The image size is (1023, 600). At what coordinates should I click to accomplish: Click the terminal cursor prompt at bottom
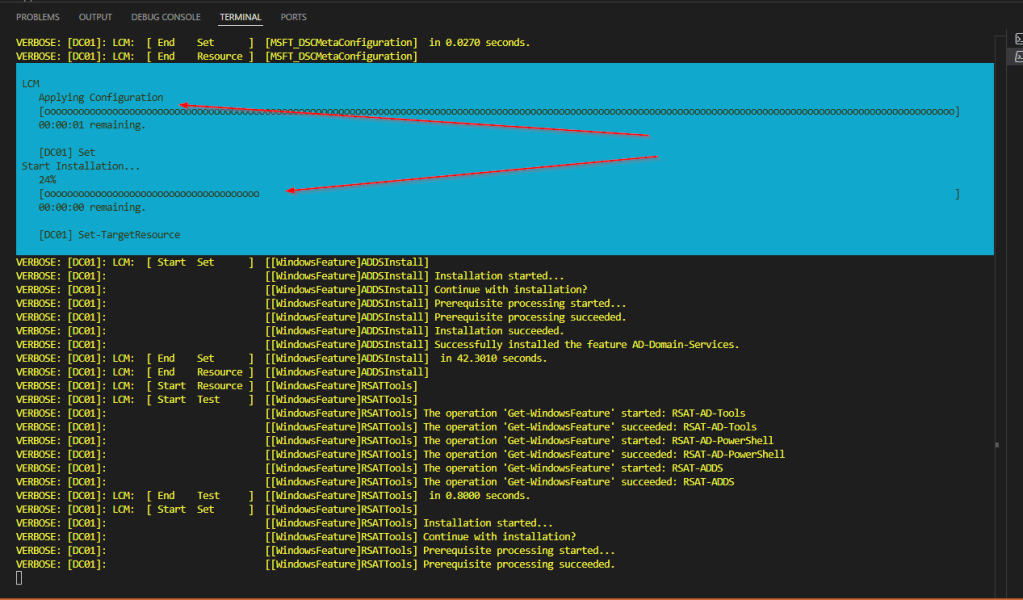[x=20, y=578]
